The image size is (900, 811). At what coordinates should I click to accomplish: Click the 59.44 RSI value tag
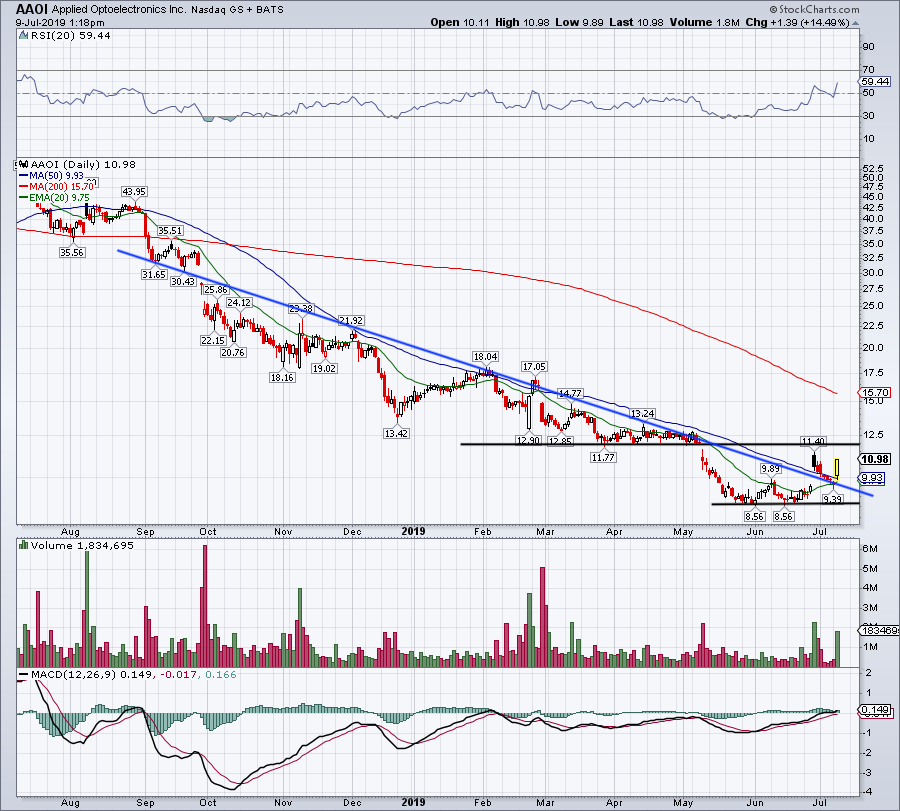point(873,81)
